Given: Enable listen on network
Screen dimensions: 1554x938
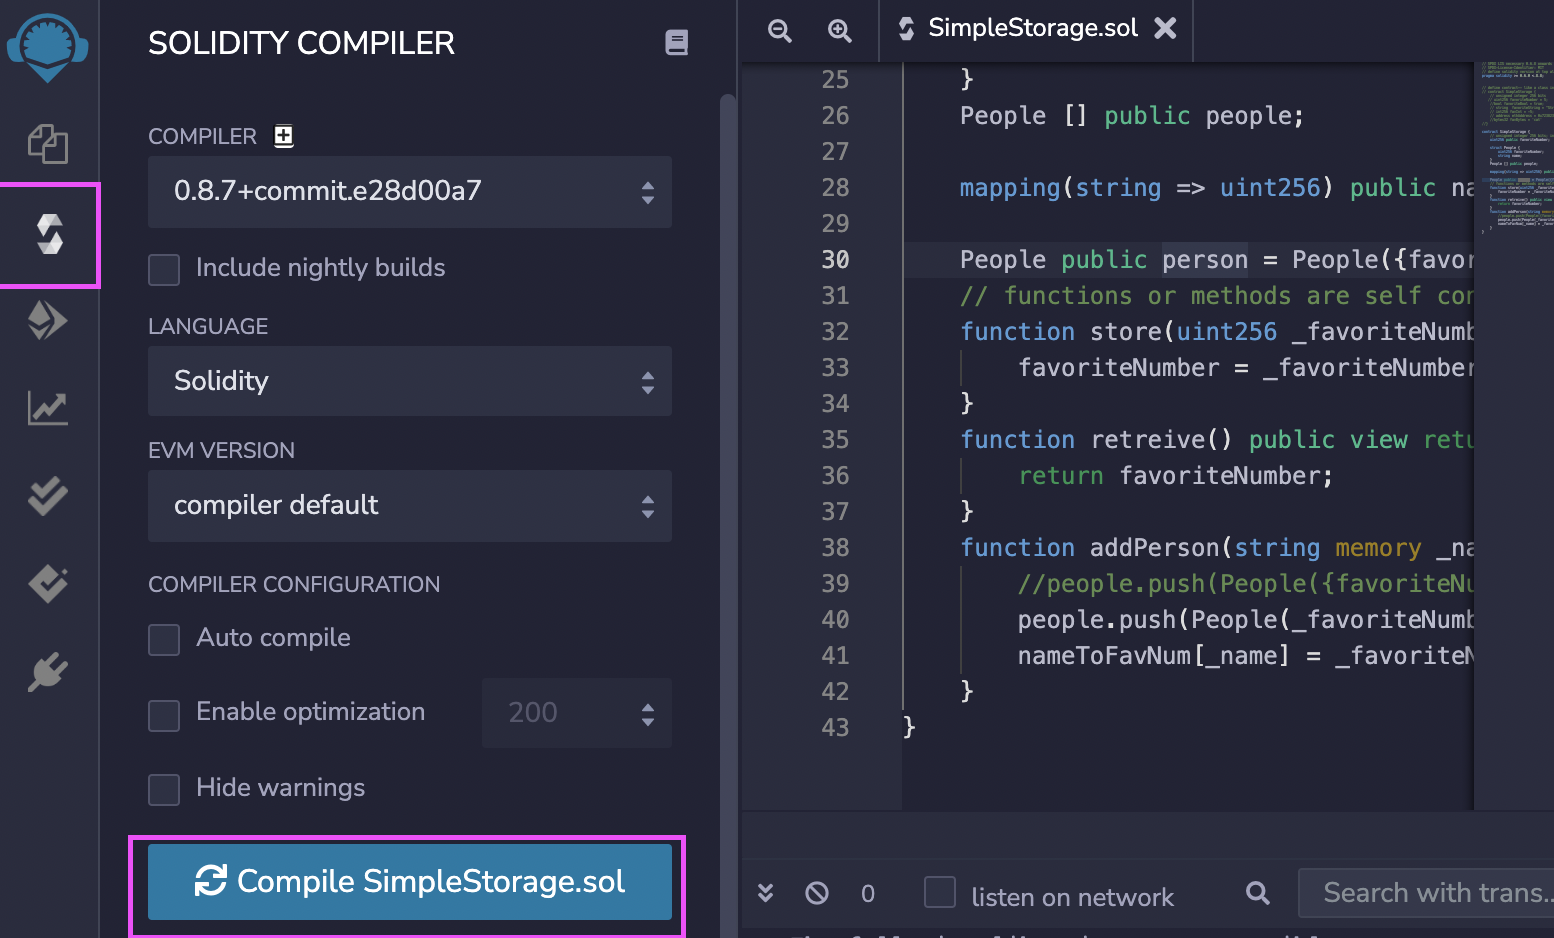Looking at the screenshot, I should [x=939, y=891].
